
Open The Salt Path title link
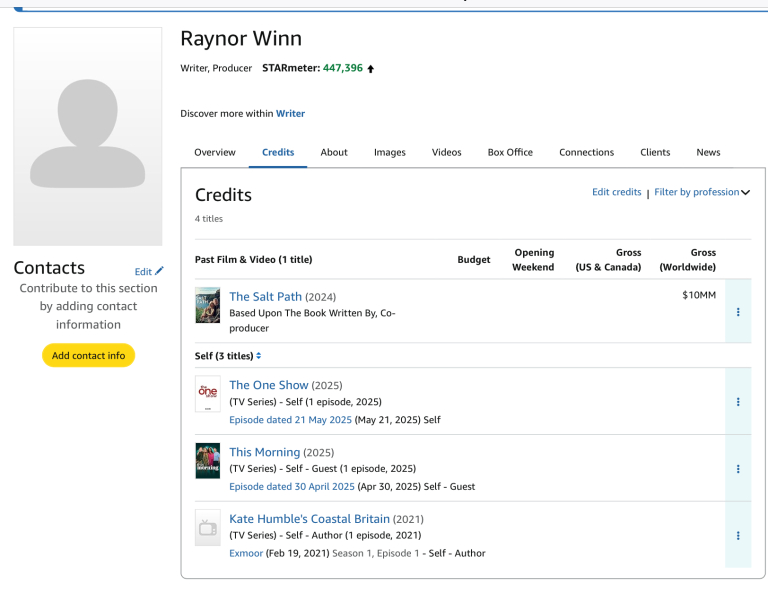[x=265, y=297]
